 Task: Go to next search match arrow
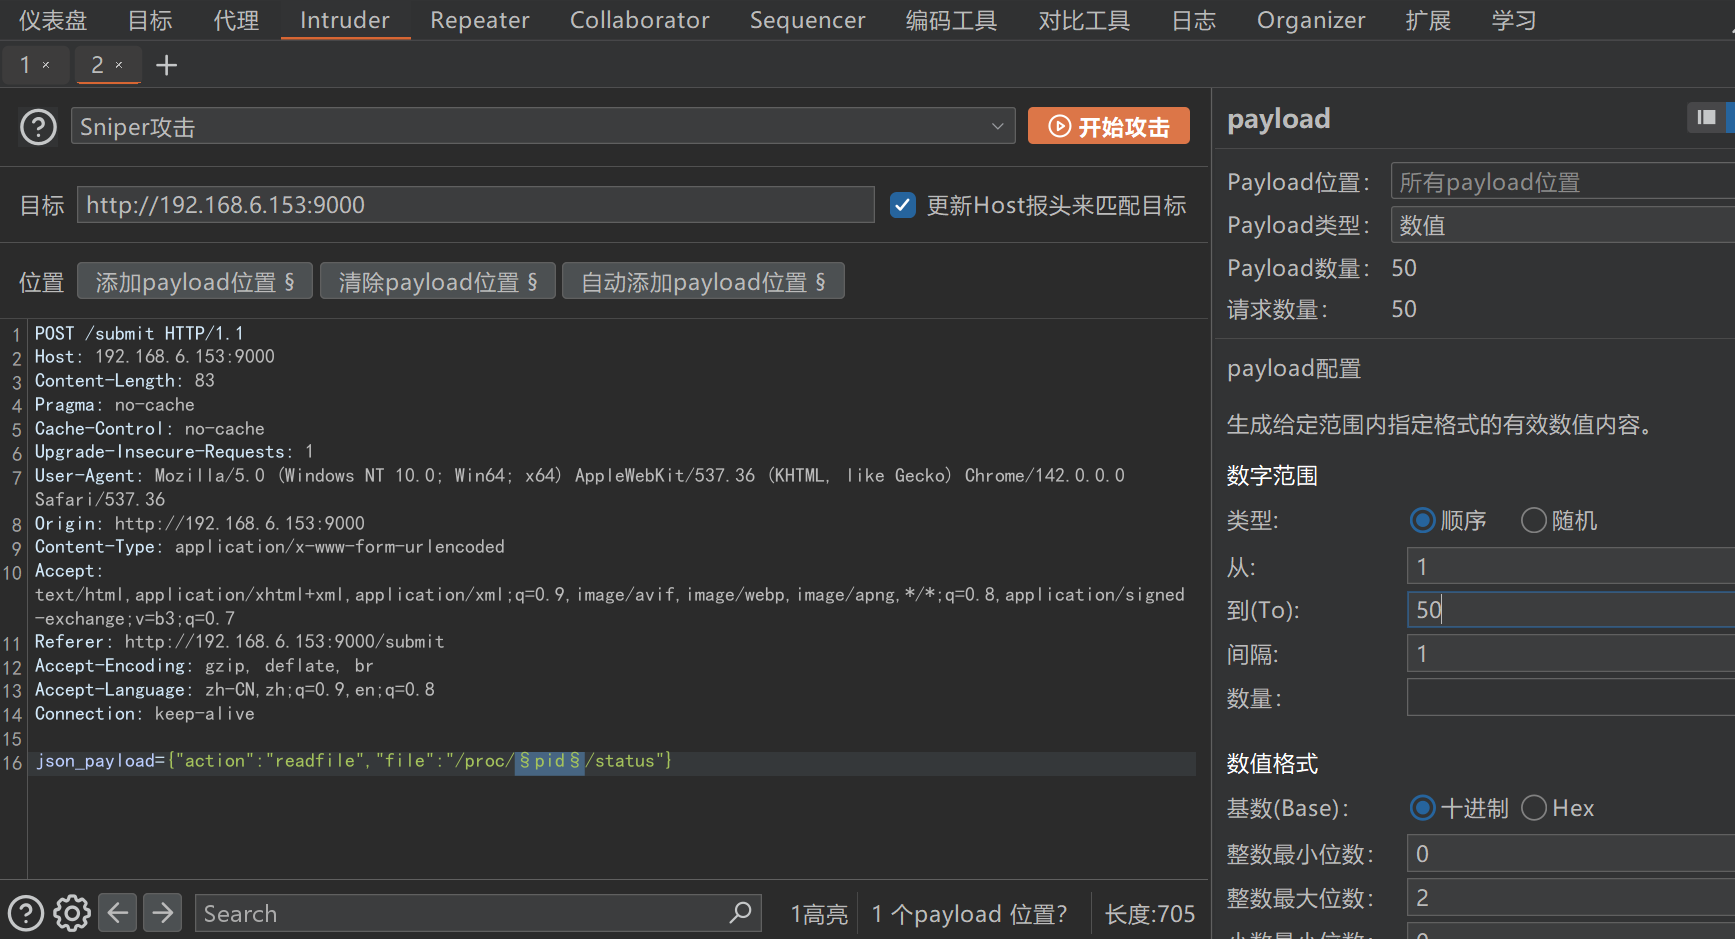click(163, 913)
